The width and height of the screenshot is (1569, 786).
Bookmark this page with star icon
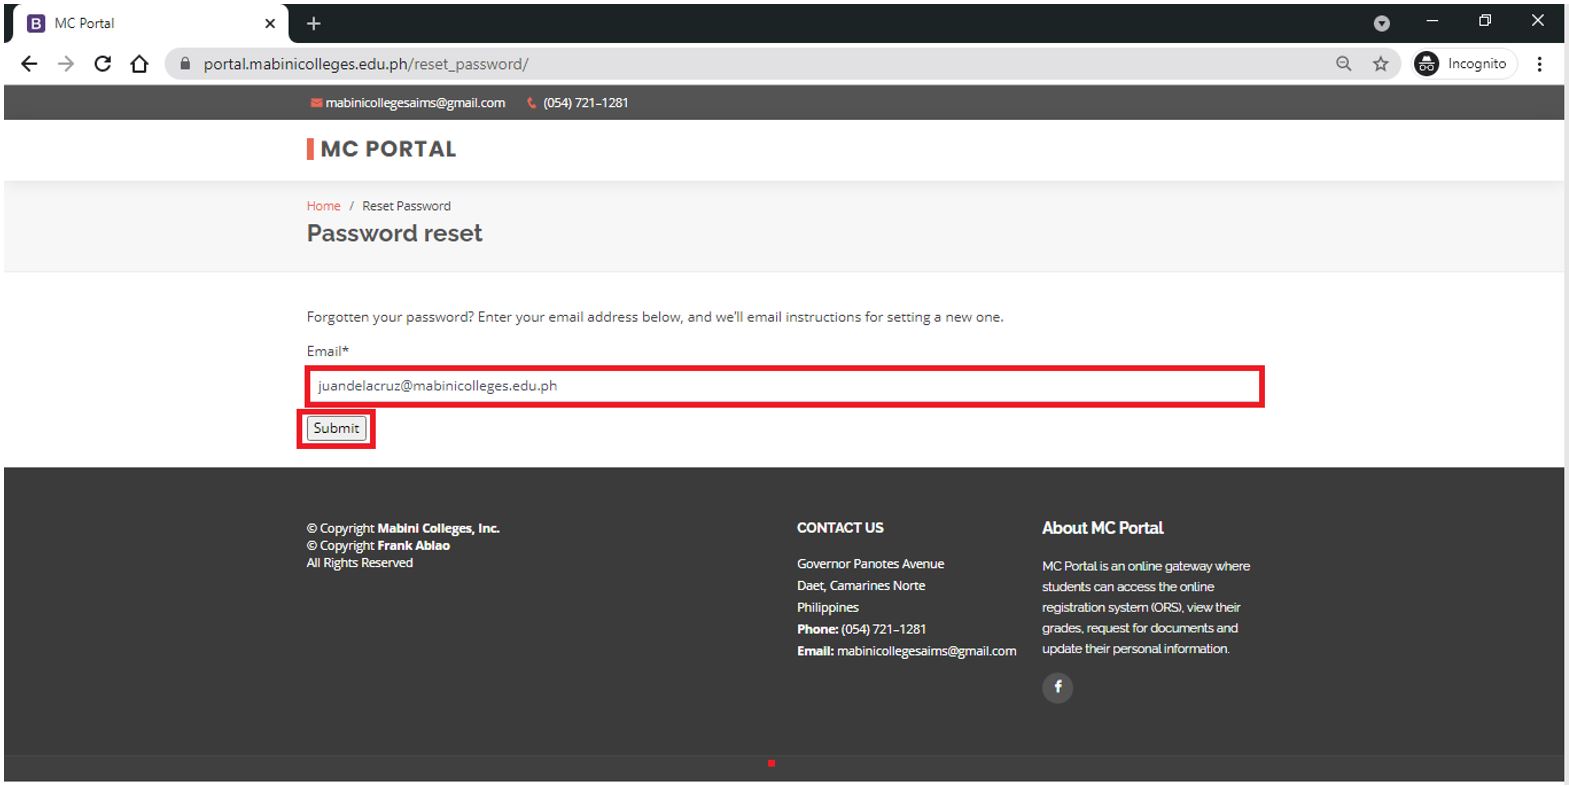click(x=1380, y=64)
